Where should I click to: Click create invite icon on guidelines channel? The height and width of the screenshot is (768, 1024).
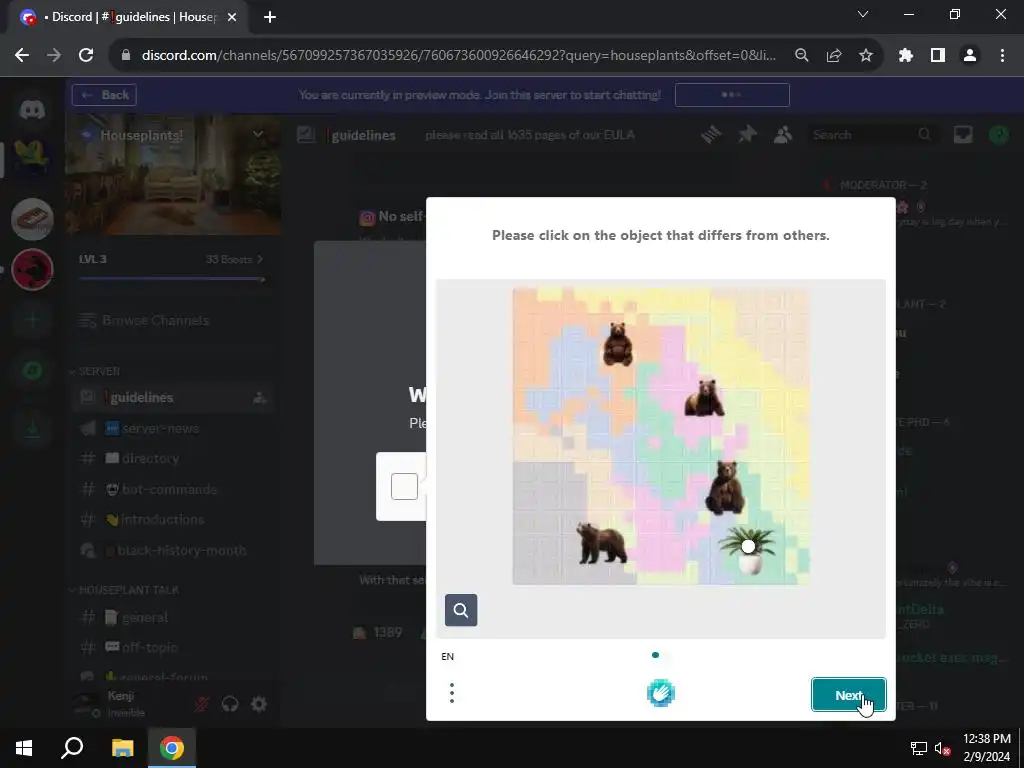259,397
